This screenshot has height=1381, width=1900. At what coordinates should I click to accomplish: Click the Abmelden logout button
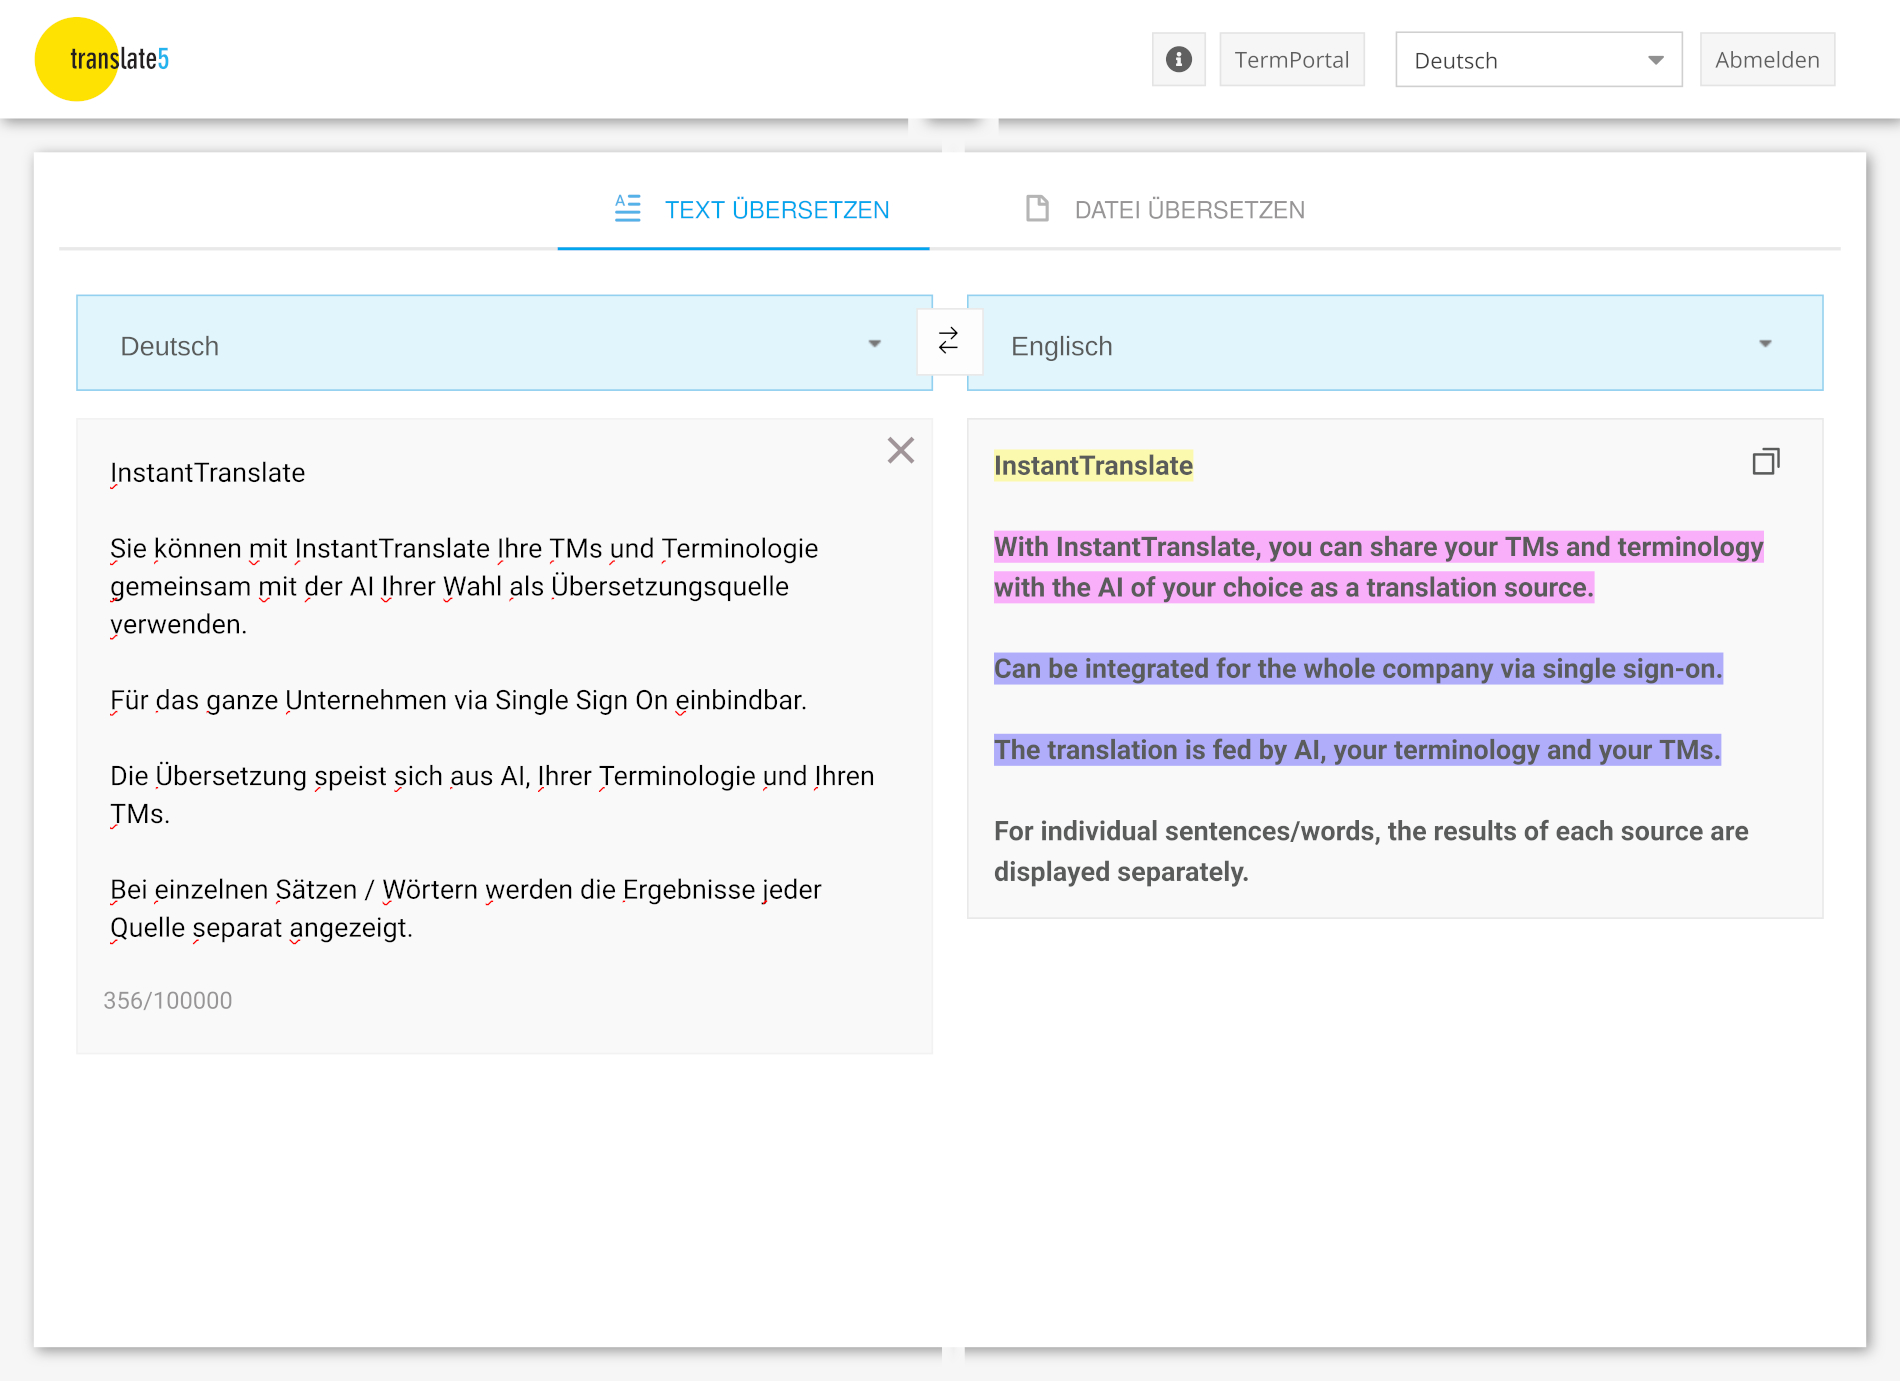click(x=1767, y=59)
